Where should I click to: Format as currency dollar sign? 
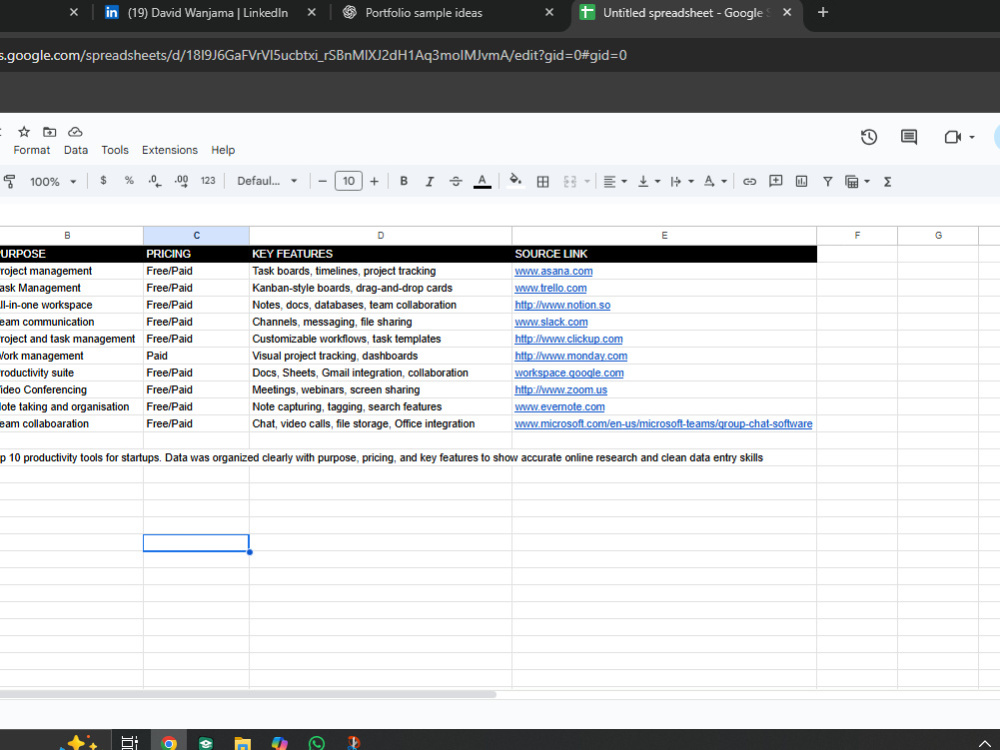[103, 181]
